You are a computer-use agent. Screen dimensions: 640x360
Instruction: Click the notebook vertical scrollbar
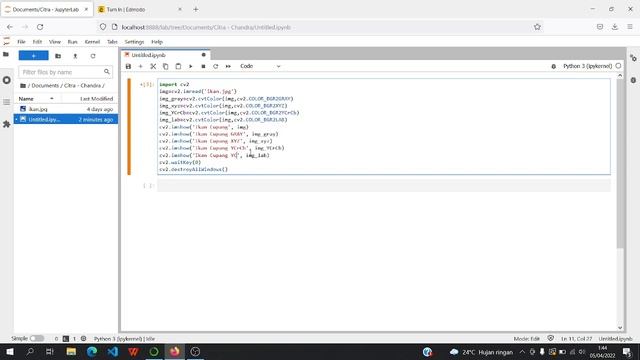[x=620, y=163]
